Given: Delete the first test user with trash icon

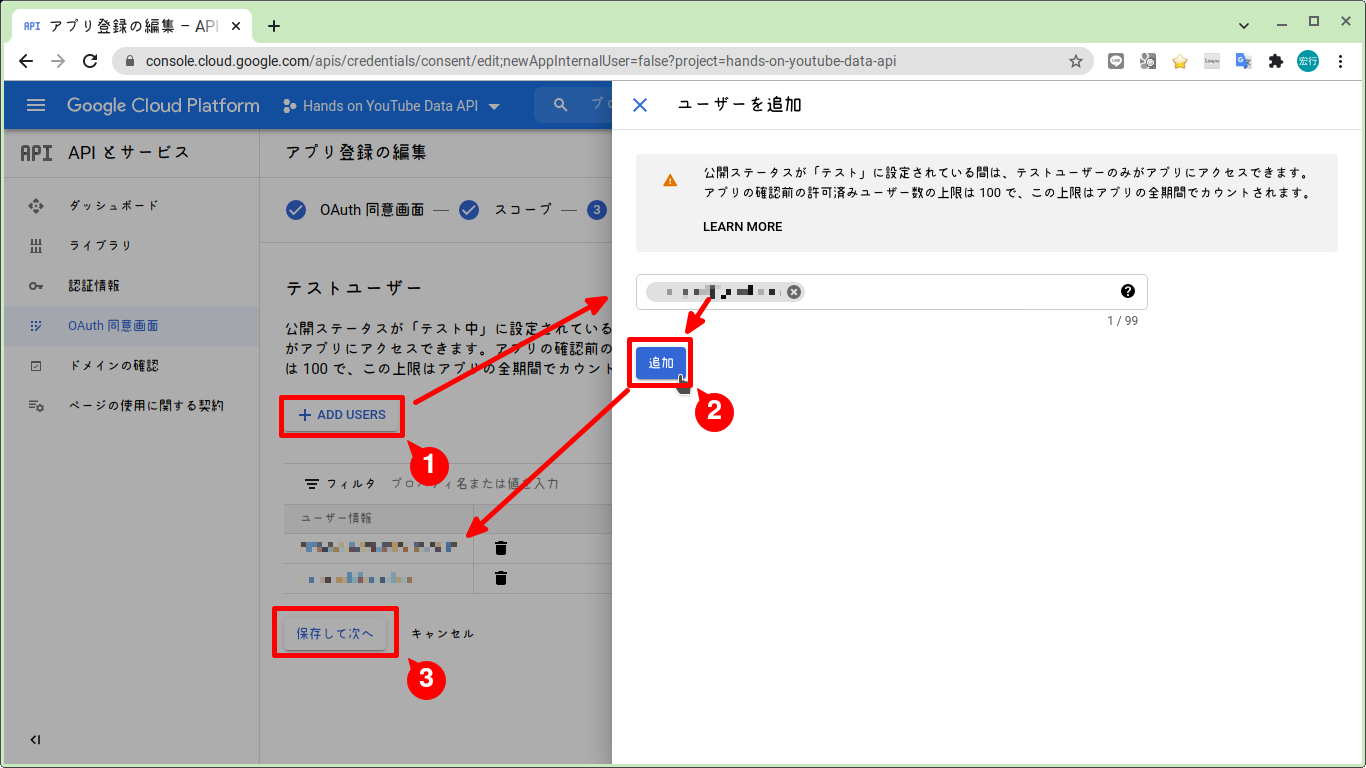Looking at the screenshot, I should tap(500, 547).
